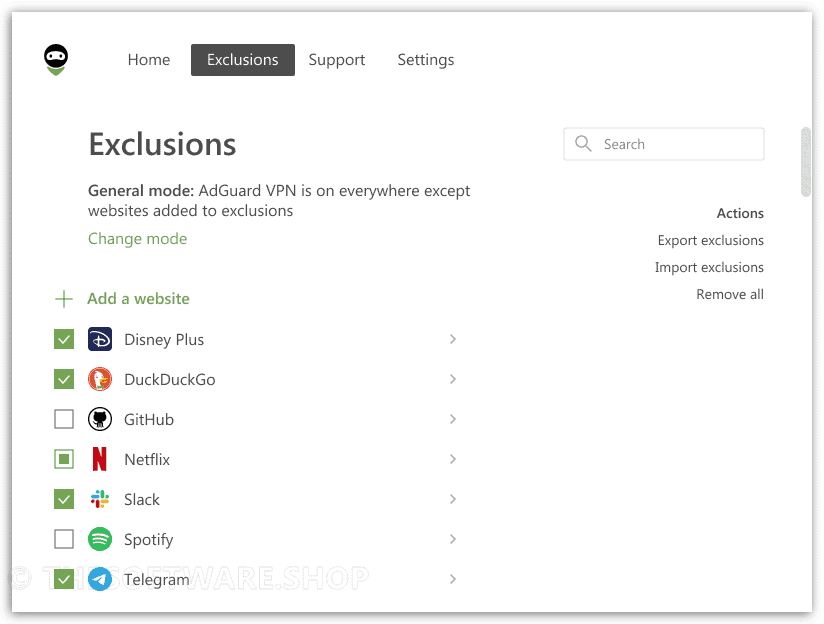Click the DuckDuckGo duck icon
824x624 pixels.
click(x=100, y=379)
